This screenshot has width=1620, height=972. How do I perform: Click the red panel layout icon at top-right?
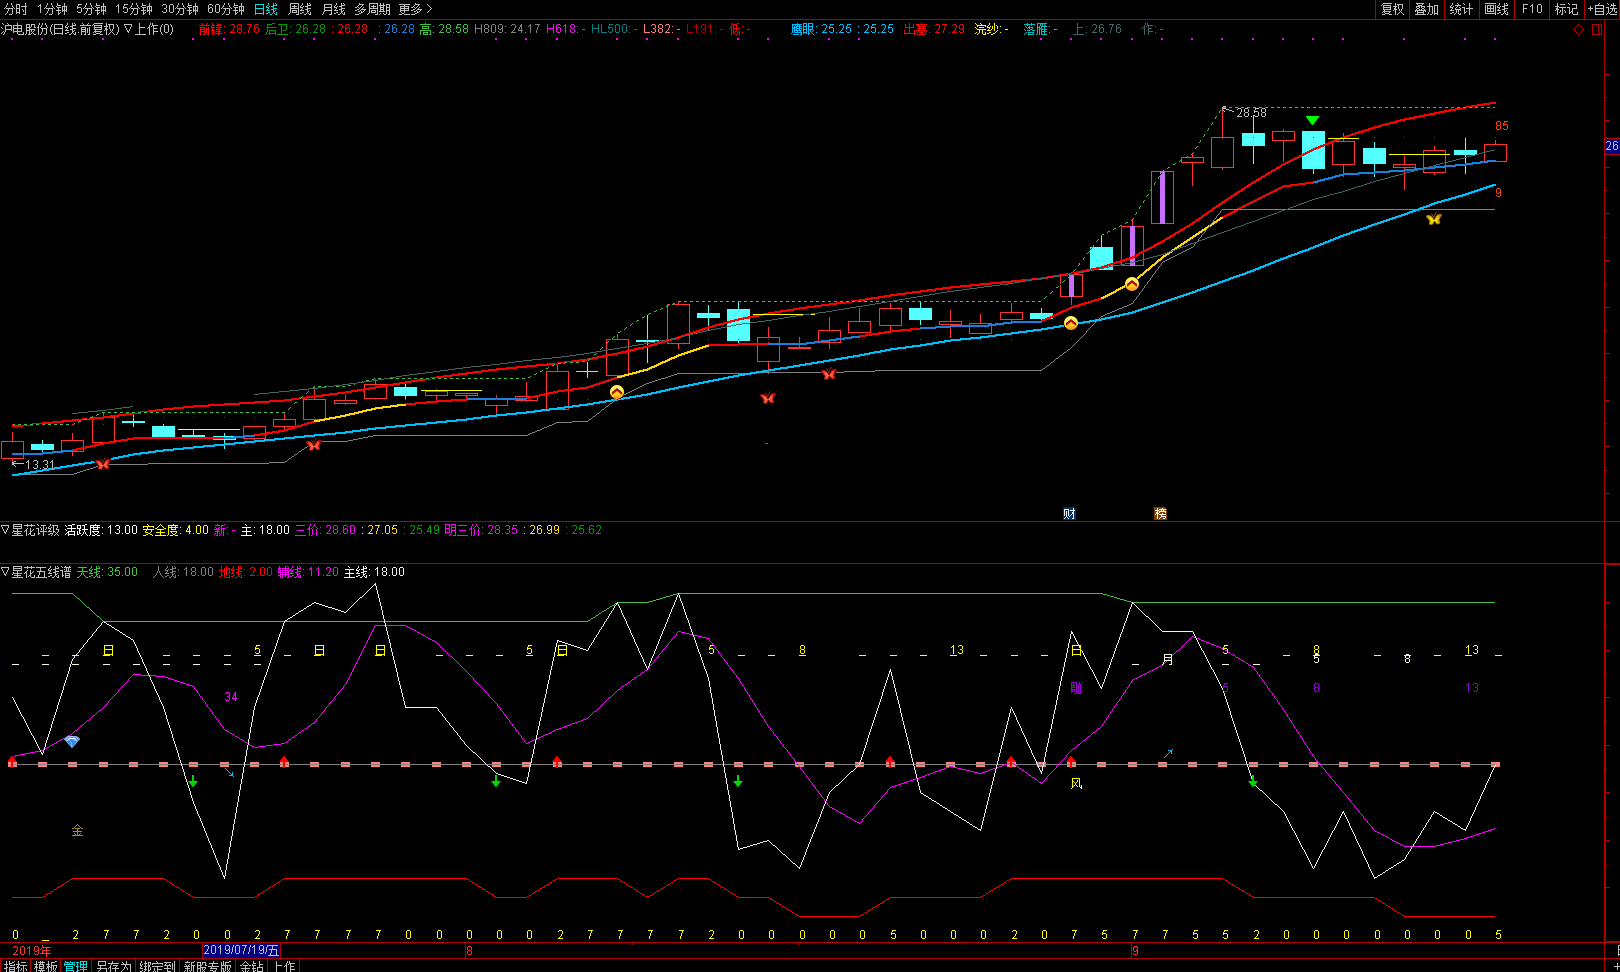tap(1598, 30)
